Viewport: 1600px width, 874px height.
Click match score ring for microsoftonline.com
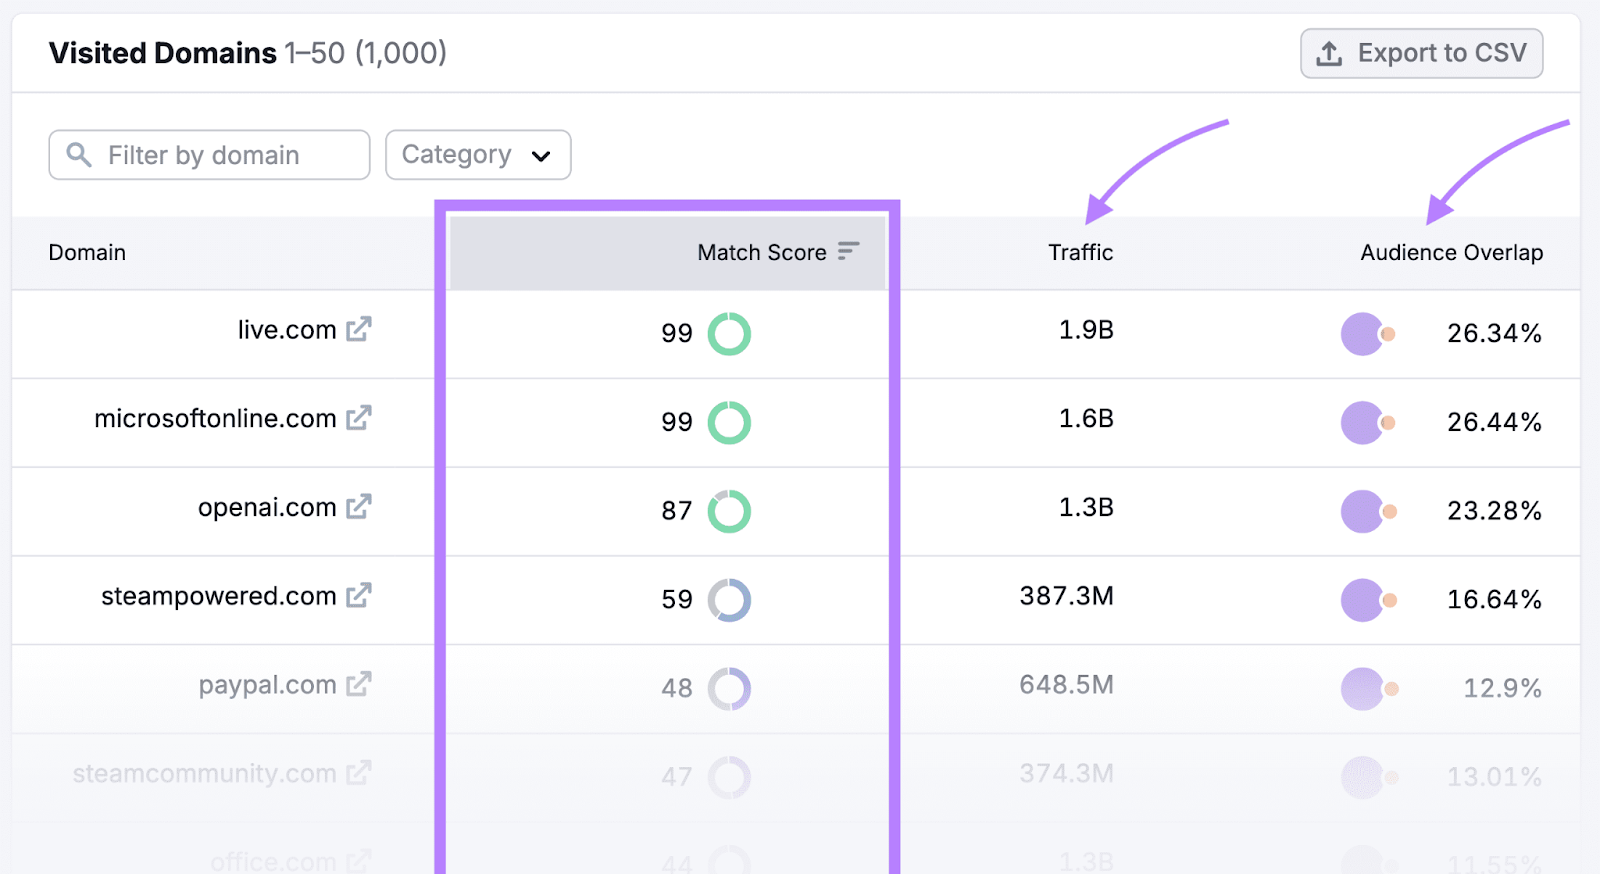[729, 422]
